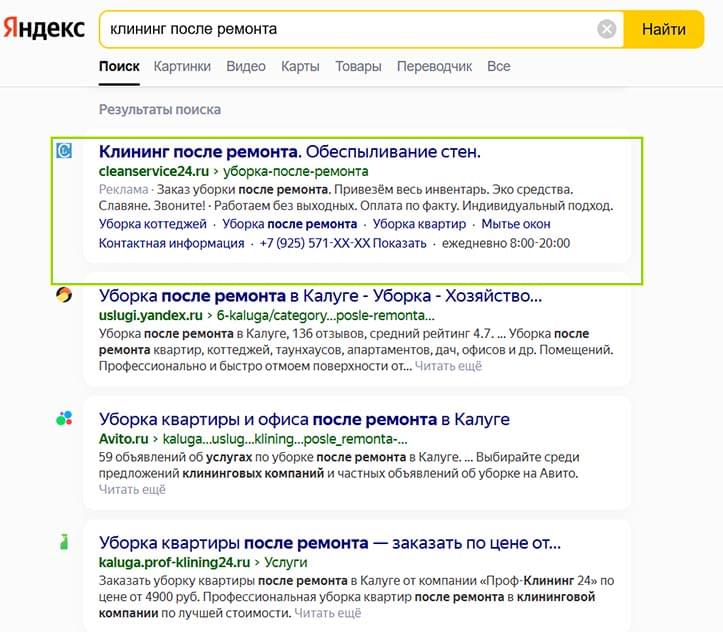Click the cleanservice24.ru domain link
This screenshot has height=632, width=723.
(154, 171)
